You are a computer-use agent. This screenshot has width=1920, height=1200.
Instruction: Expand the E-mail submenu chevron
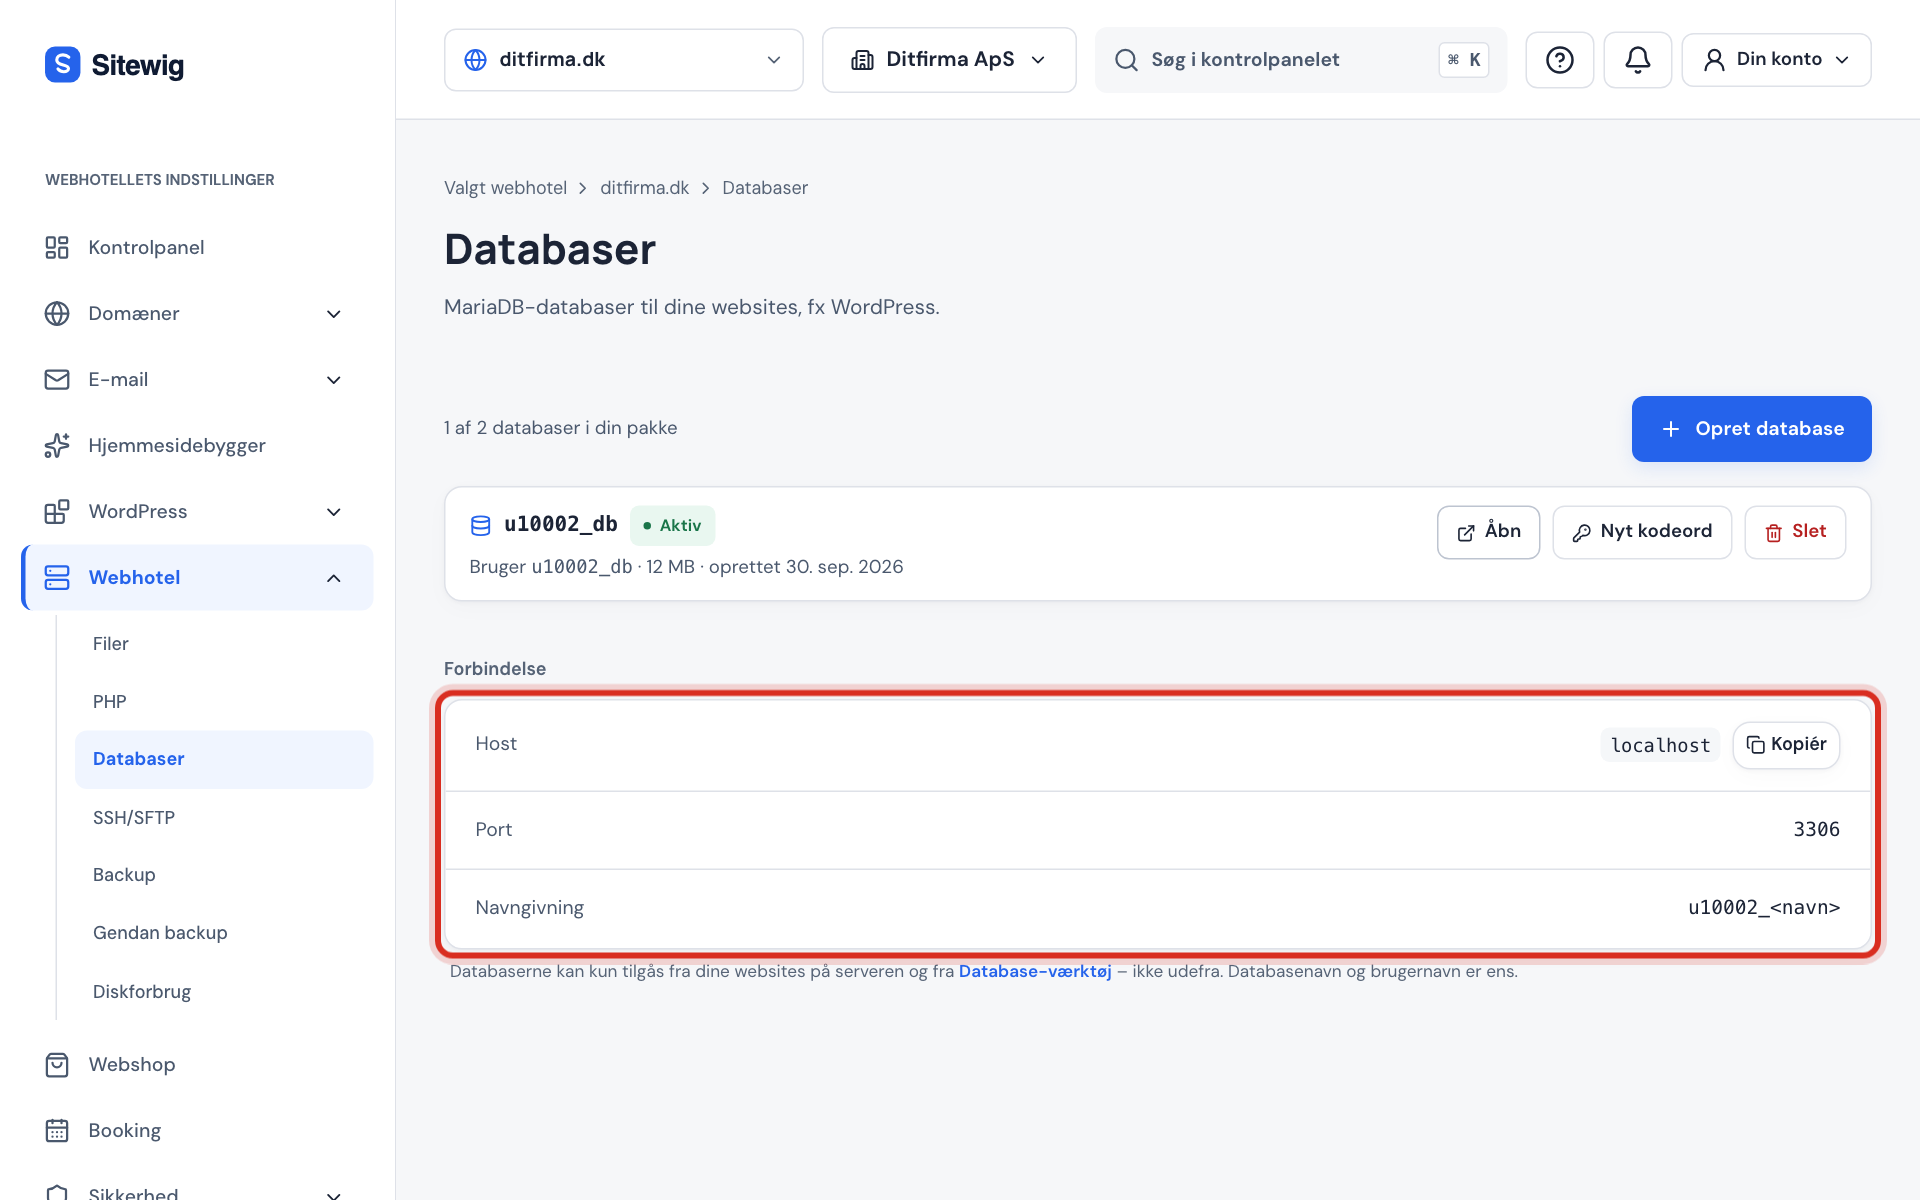coord(334,380)
